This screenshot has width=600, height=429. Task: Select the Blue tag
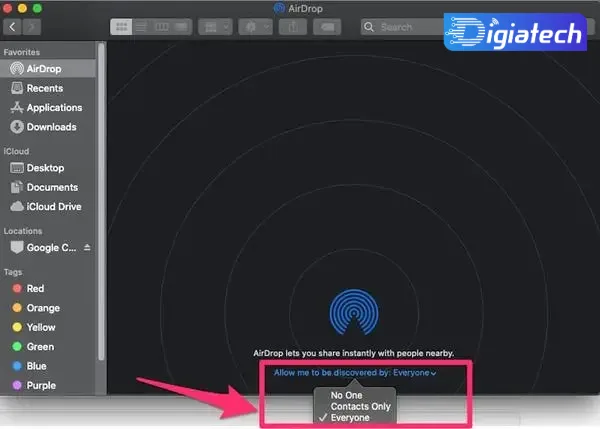point(47,366)
